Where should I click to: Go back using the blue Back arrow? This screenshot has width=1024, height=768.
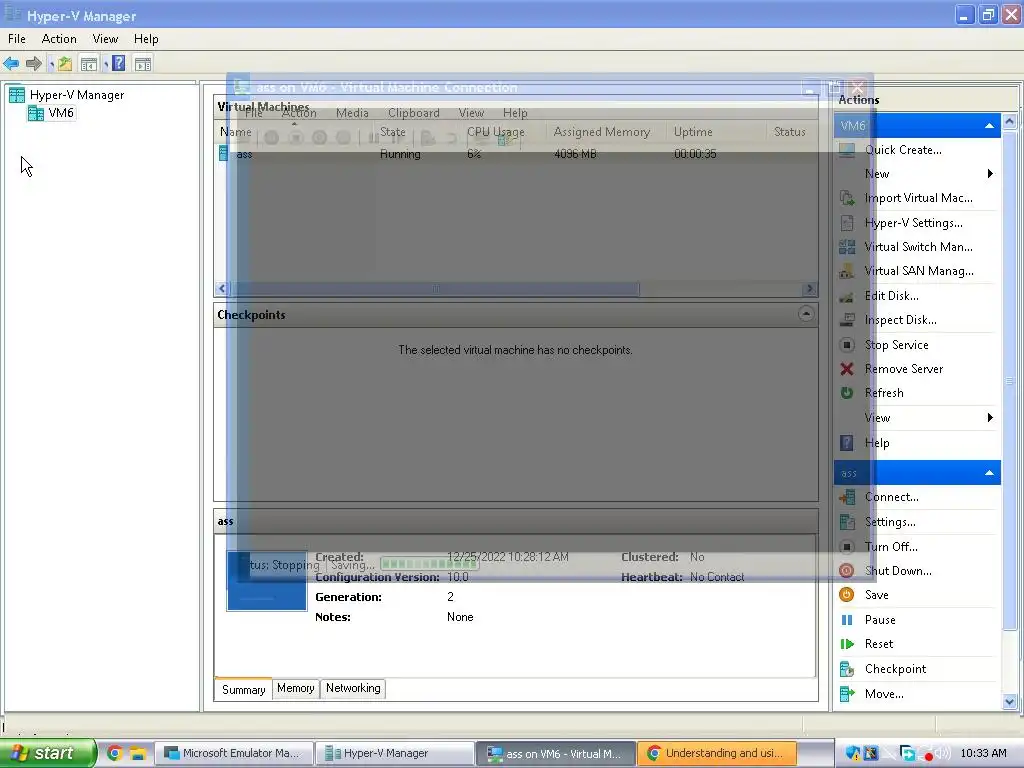click(x=11, y=63)
